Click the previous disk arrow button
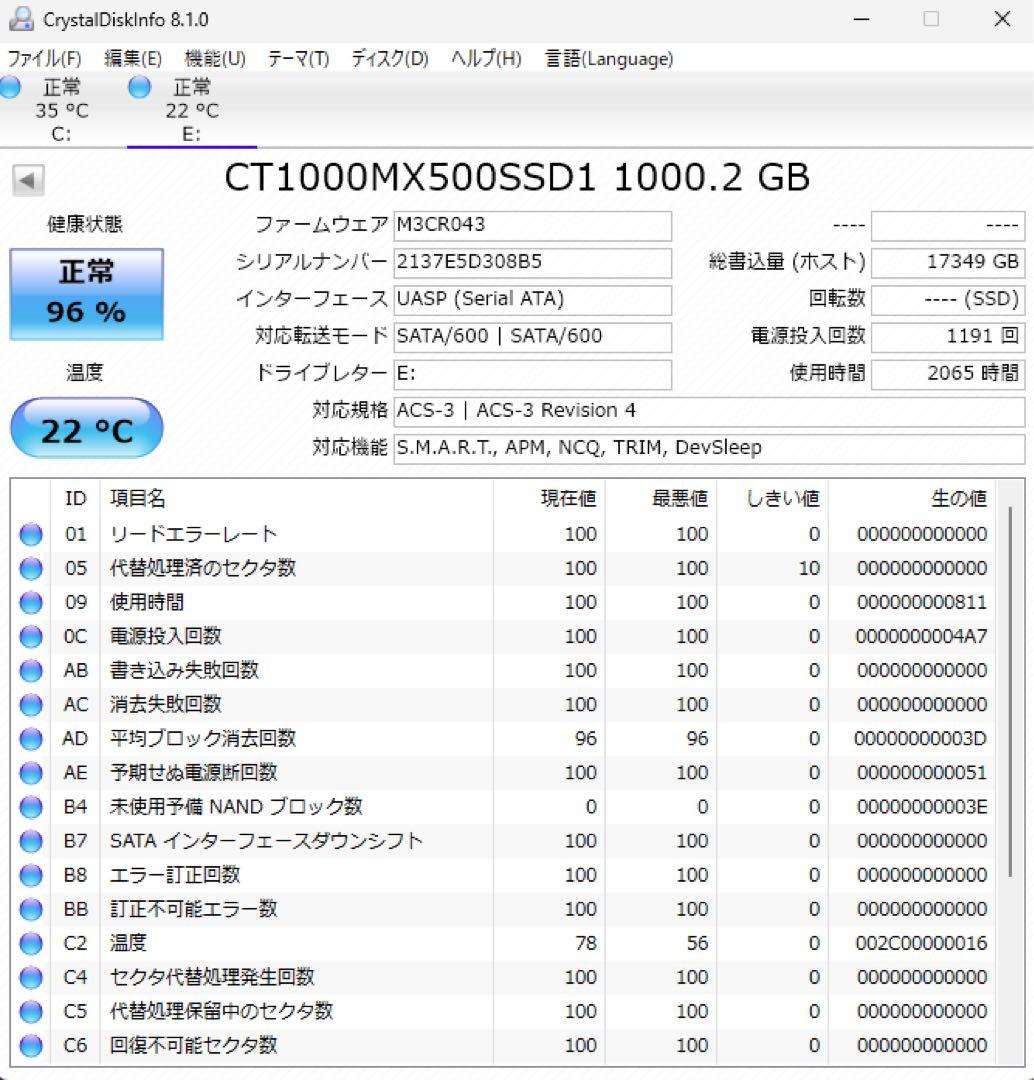 [28, 180]
